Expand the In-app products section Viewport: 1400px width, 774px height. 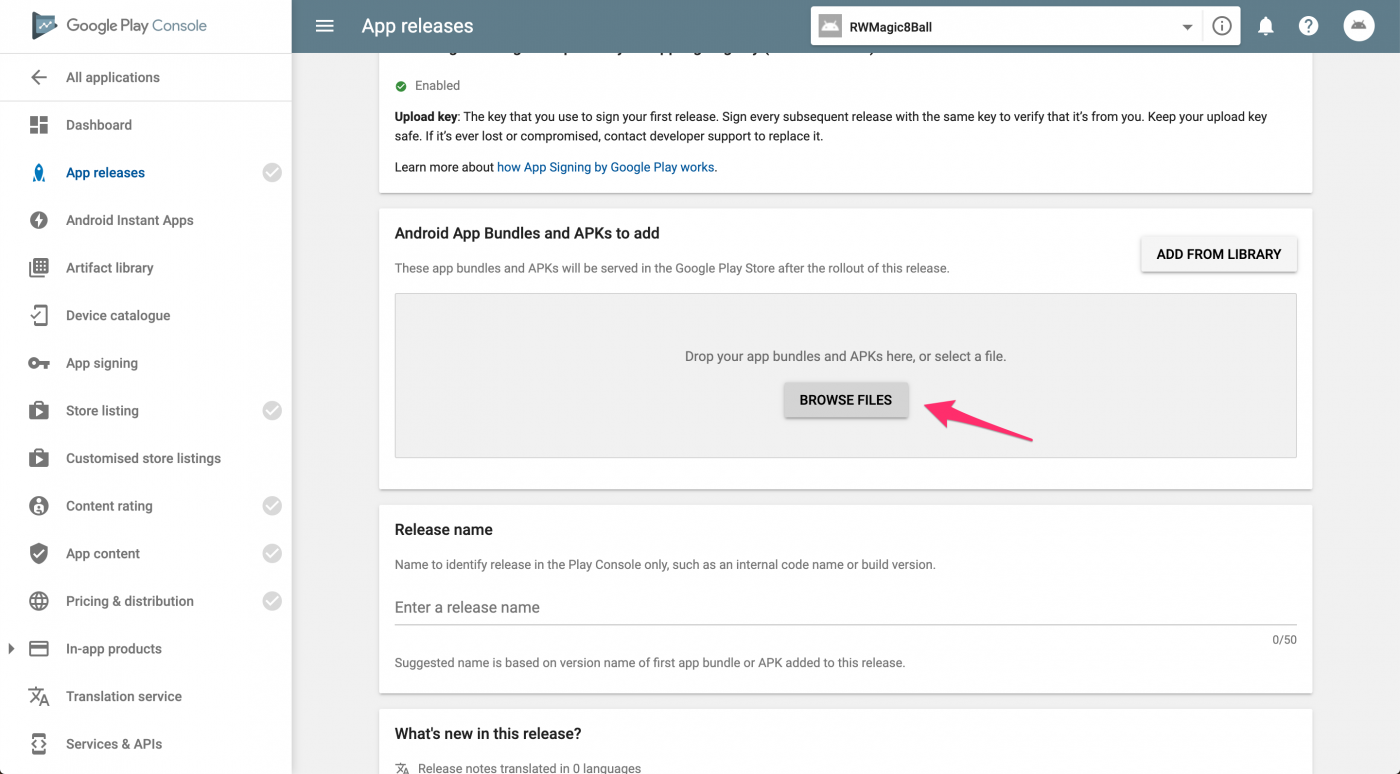[11, 649]
